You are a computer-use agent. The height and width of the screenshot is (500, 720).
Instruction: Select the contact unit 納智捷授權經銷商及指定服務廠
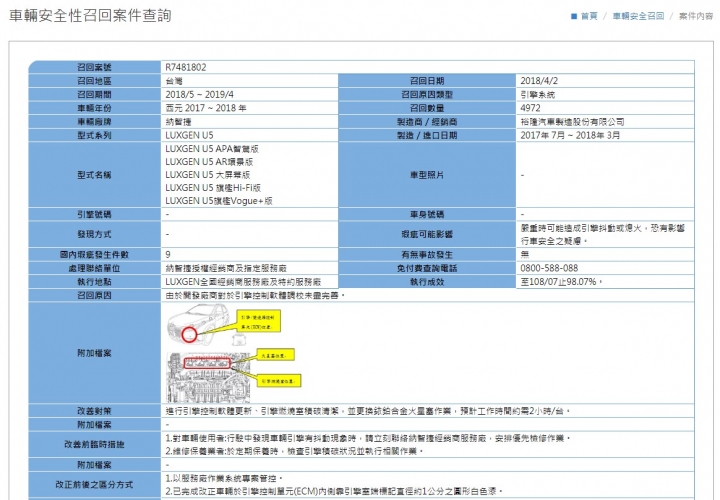click(x=226, y=268)
